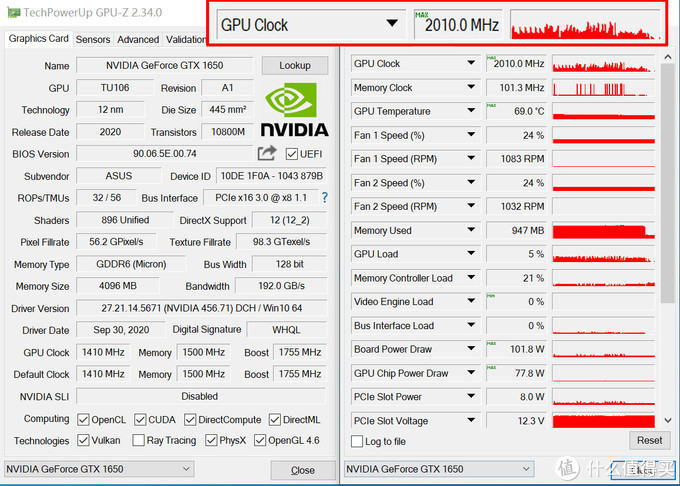Click the Board Power Draw reading 101.8 W
This screenshot has width=680, height=486.
point(516,349)
